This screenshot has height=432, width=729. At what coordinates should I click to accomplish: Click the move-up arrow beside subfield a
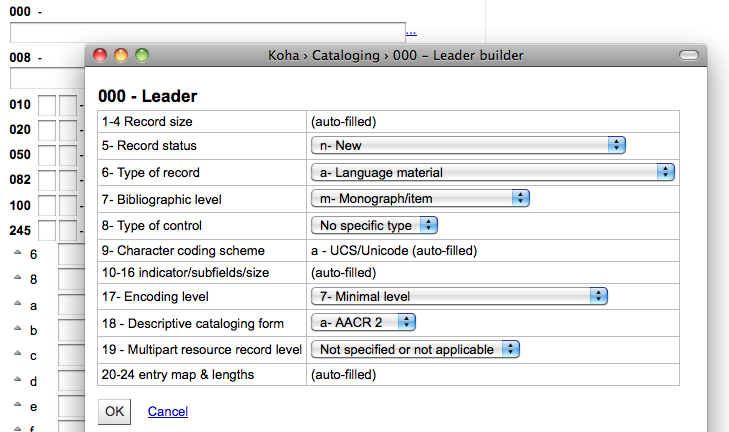pos(17,305)
